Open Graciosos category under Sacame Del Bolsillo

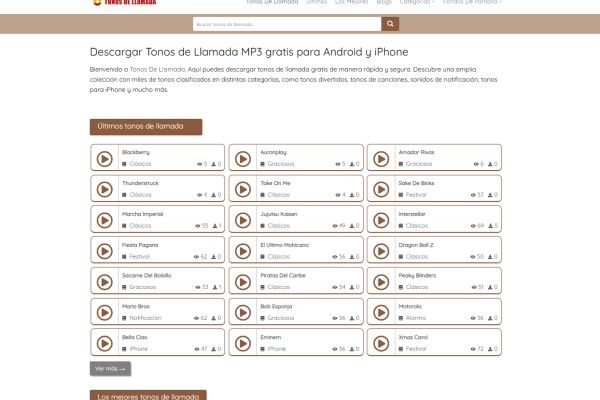142,287
